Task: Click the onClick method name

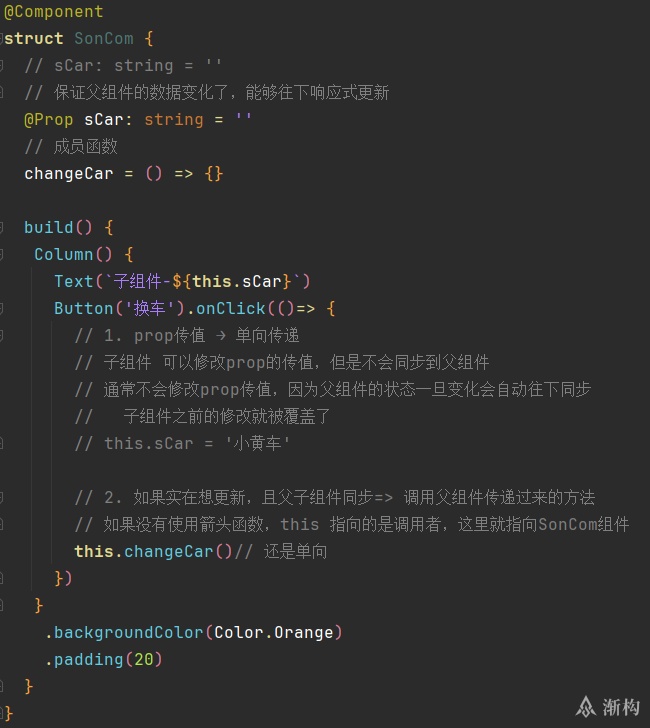Action: point(231,308)
